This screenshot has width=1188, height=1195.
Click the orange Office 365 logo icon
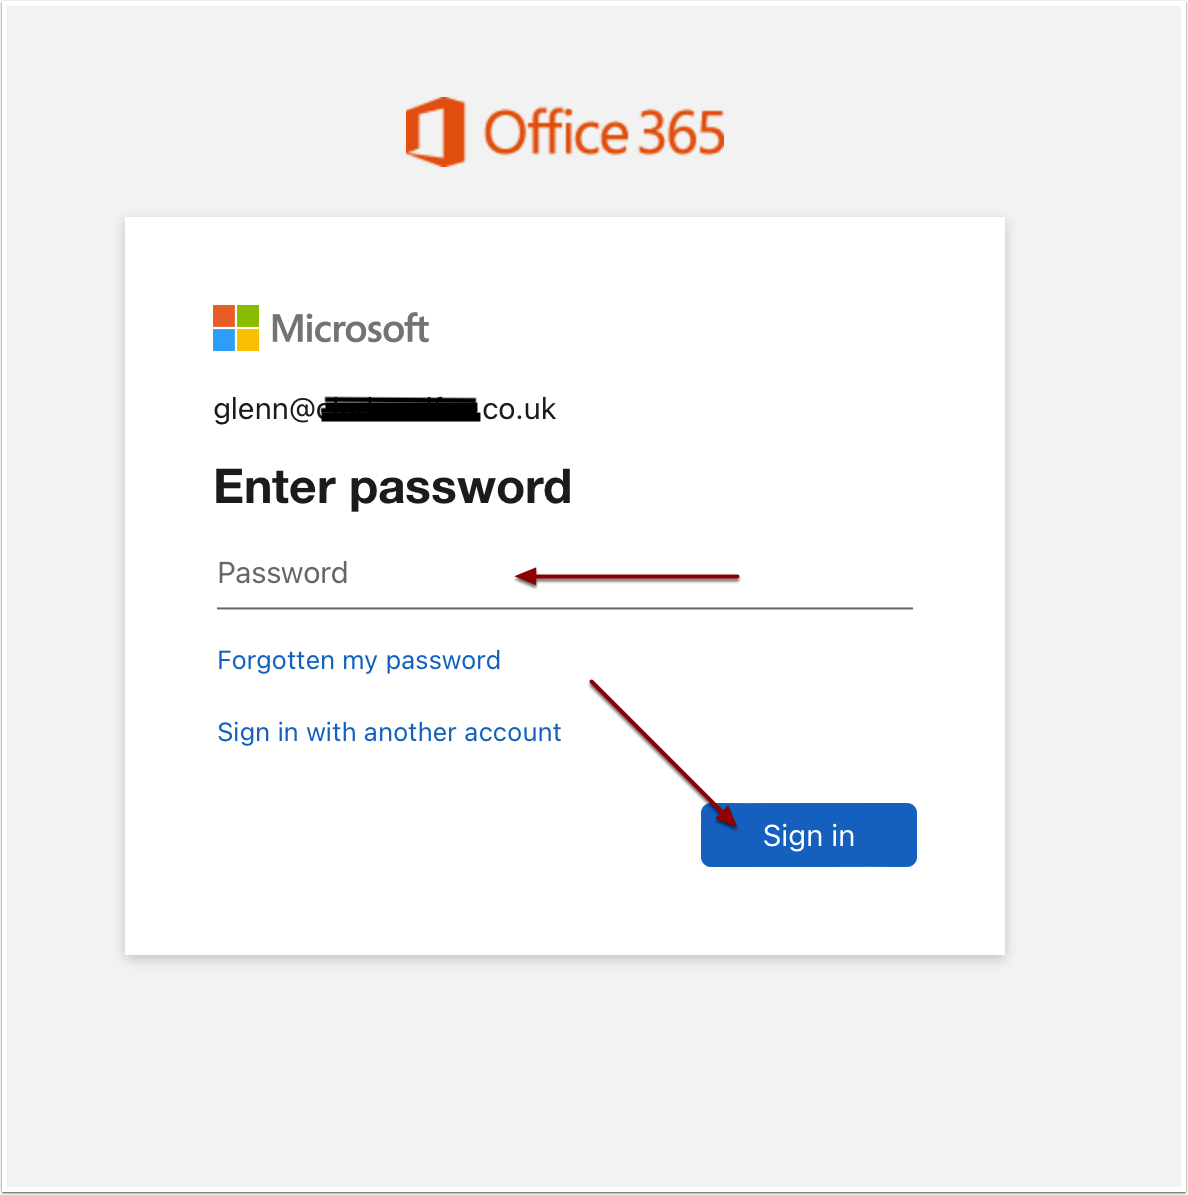[435, 132]
